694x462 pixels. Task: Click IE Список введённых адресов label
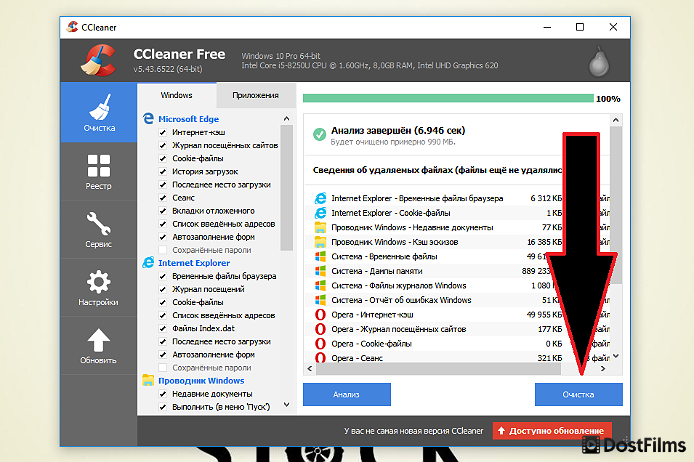coord(224,315)
